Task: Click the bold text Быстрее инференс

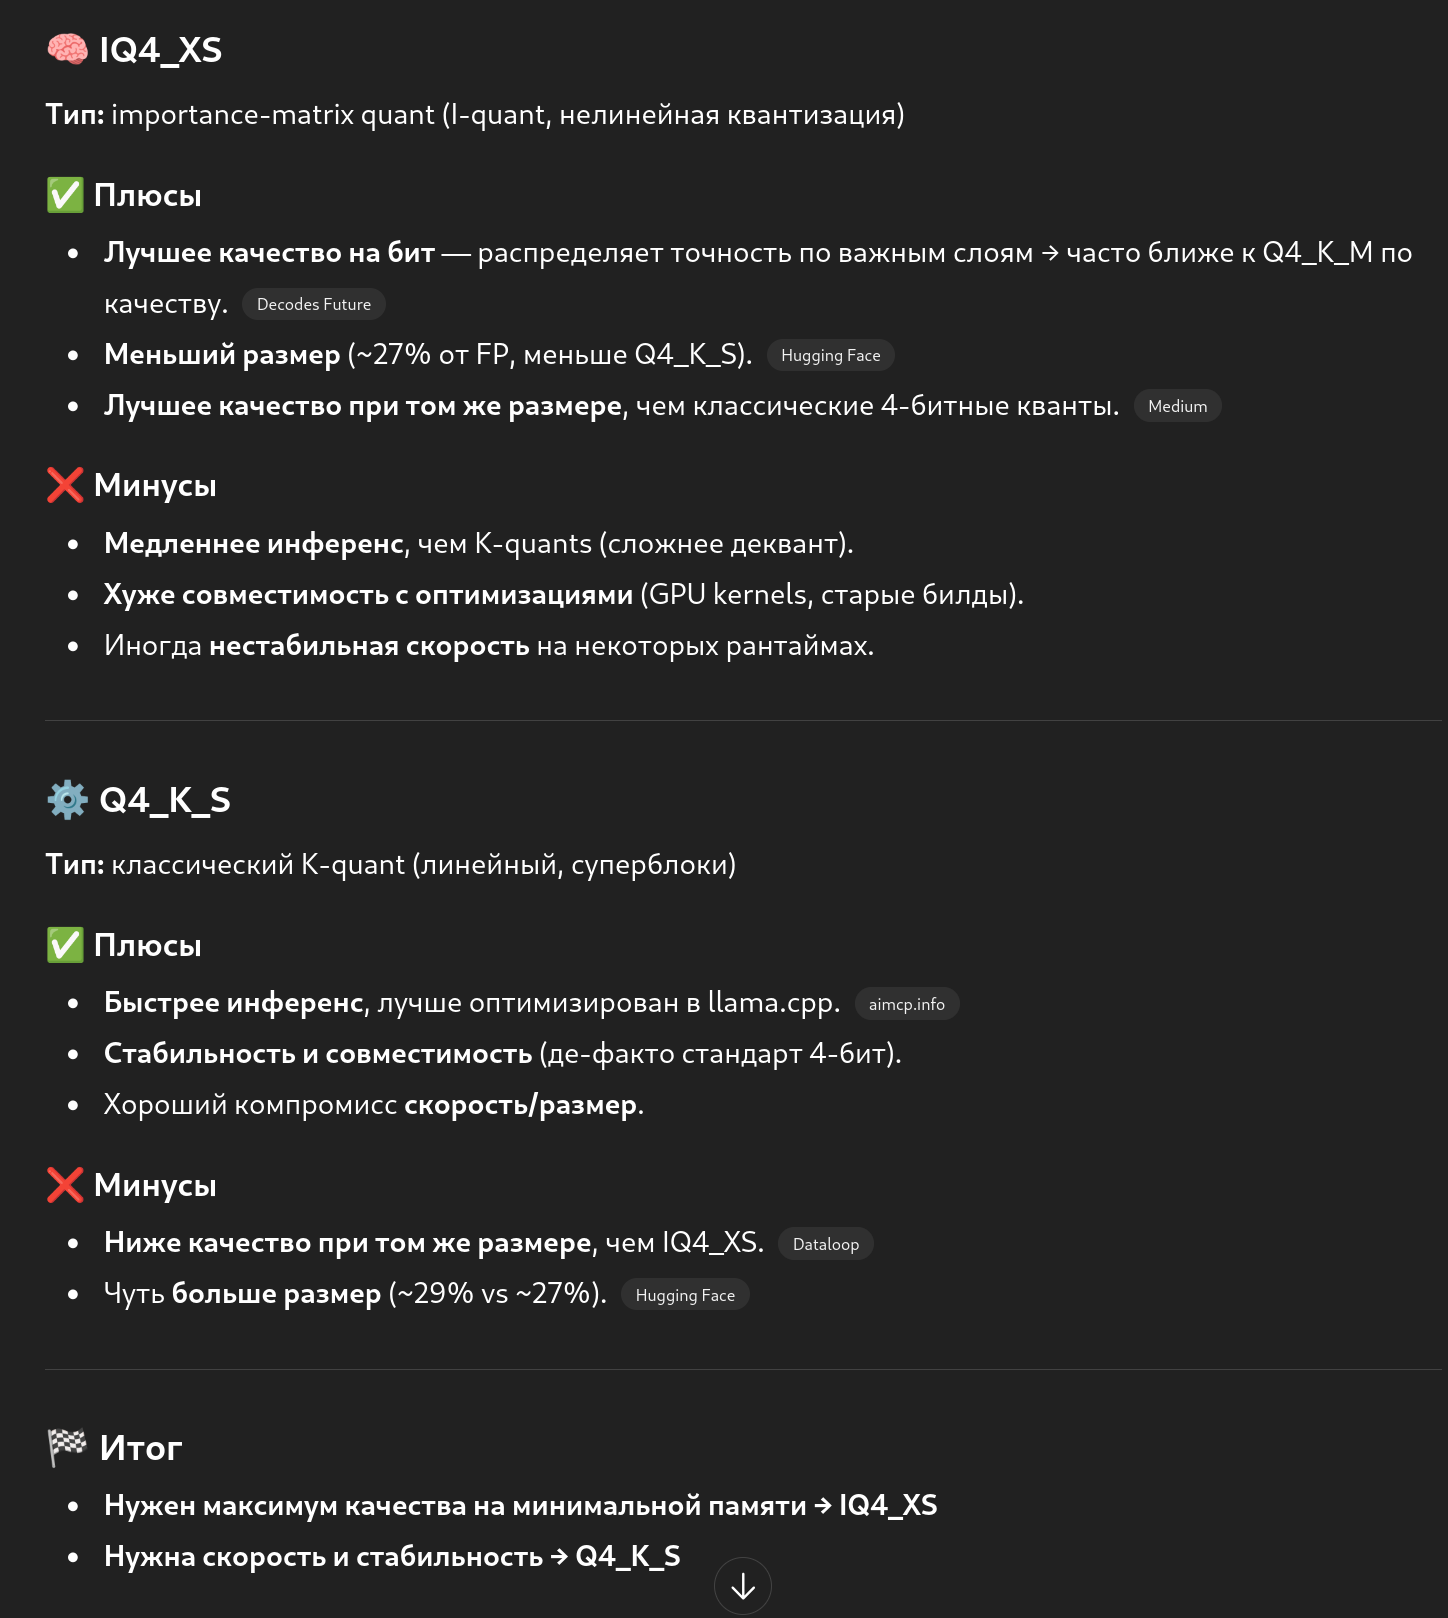Action: tap(233, 1002)
